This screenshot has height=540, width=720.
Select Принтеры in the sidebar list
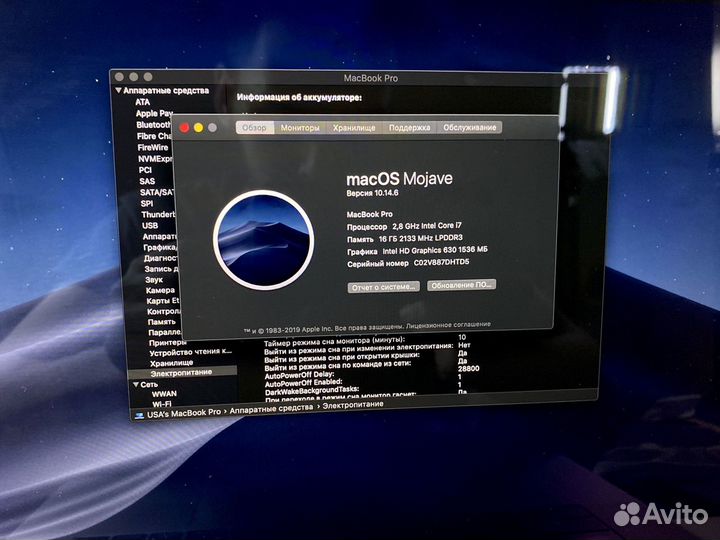(x=167, y=341)
